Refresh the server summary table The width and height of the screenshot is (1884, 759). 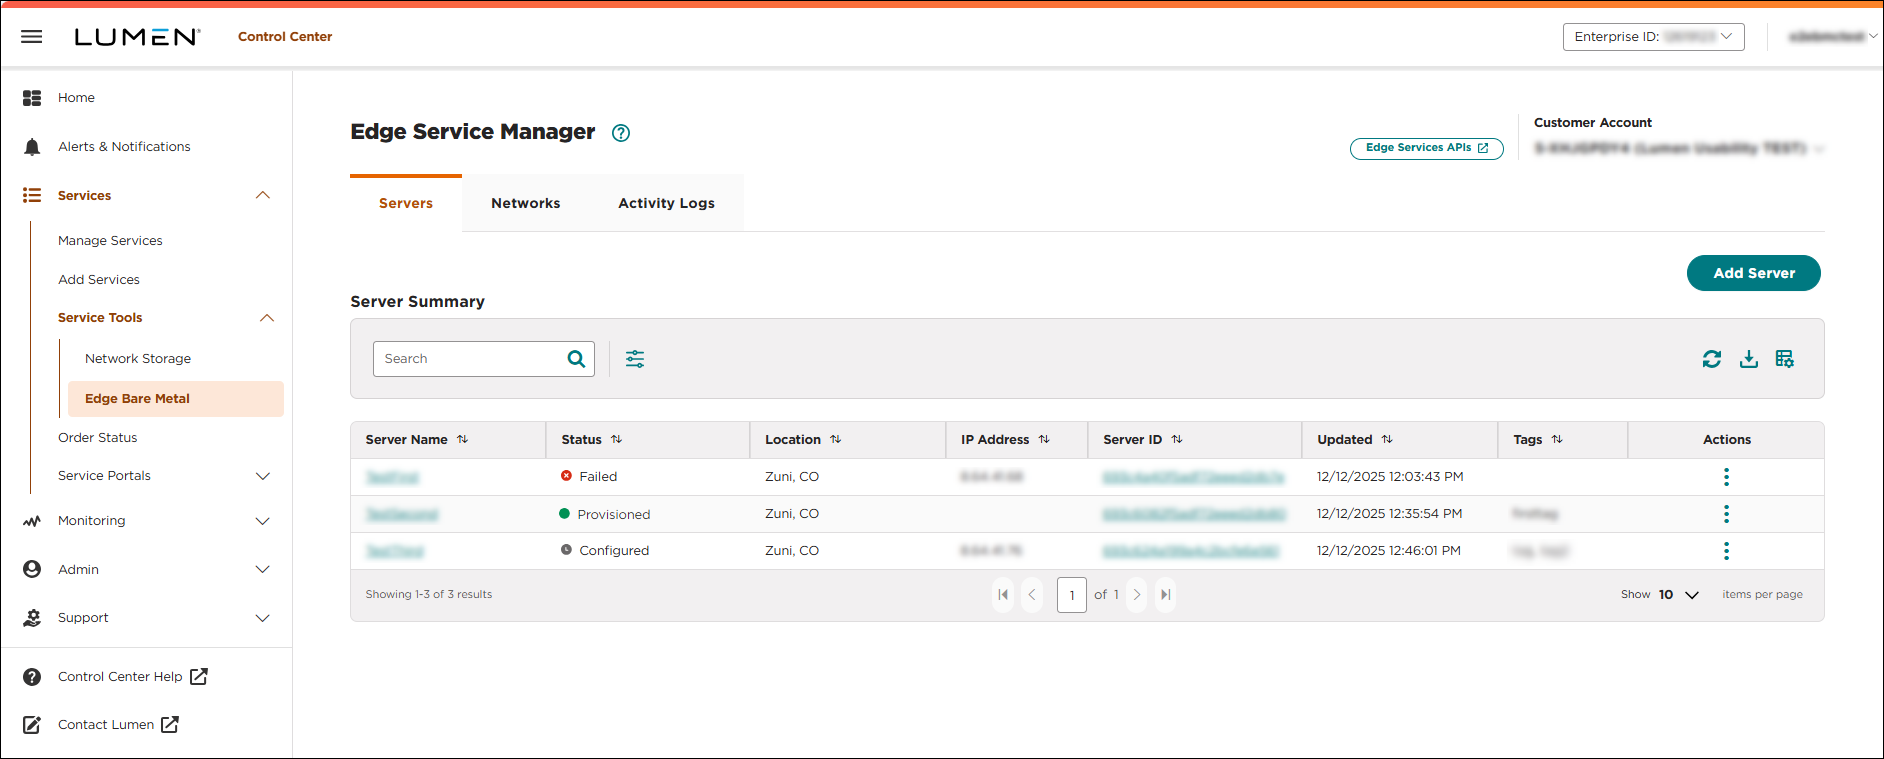pyautogui.click(x=1712, y=359)
